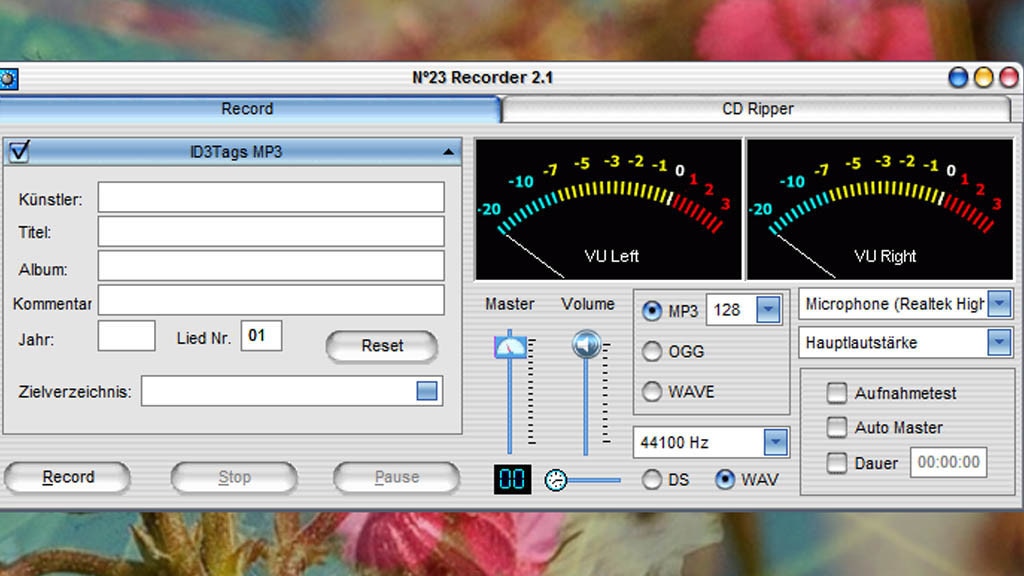1024x576 pixels.
Task: Select the OGG format radio button
Action: coord(652,351)
